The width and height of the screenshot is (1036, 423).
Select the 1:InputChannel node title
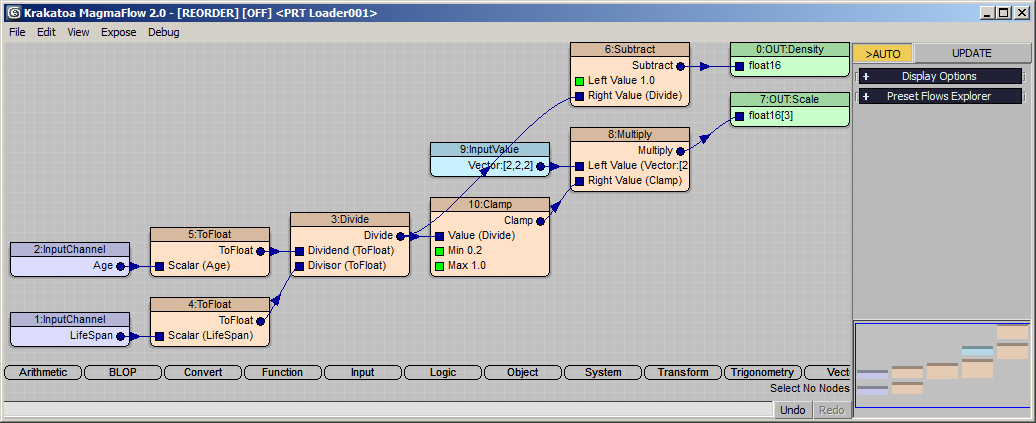click(70, 319)
